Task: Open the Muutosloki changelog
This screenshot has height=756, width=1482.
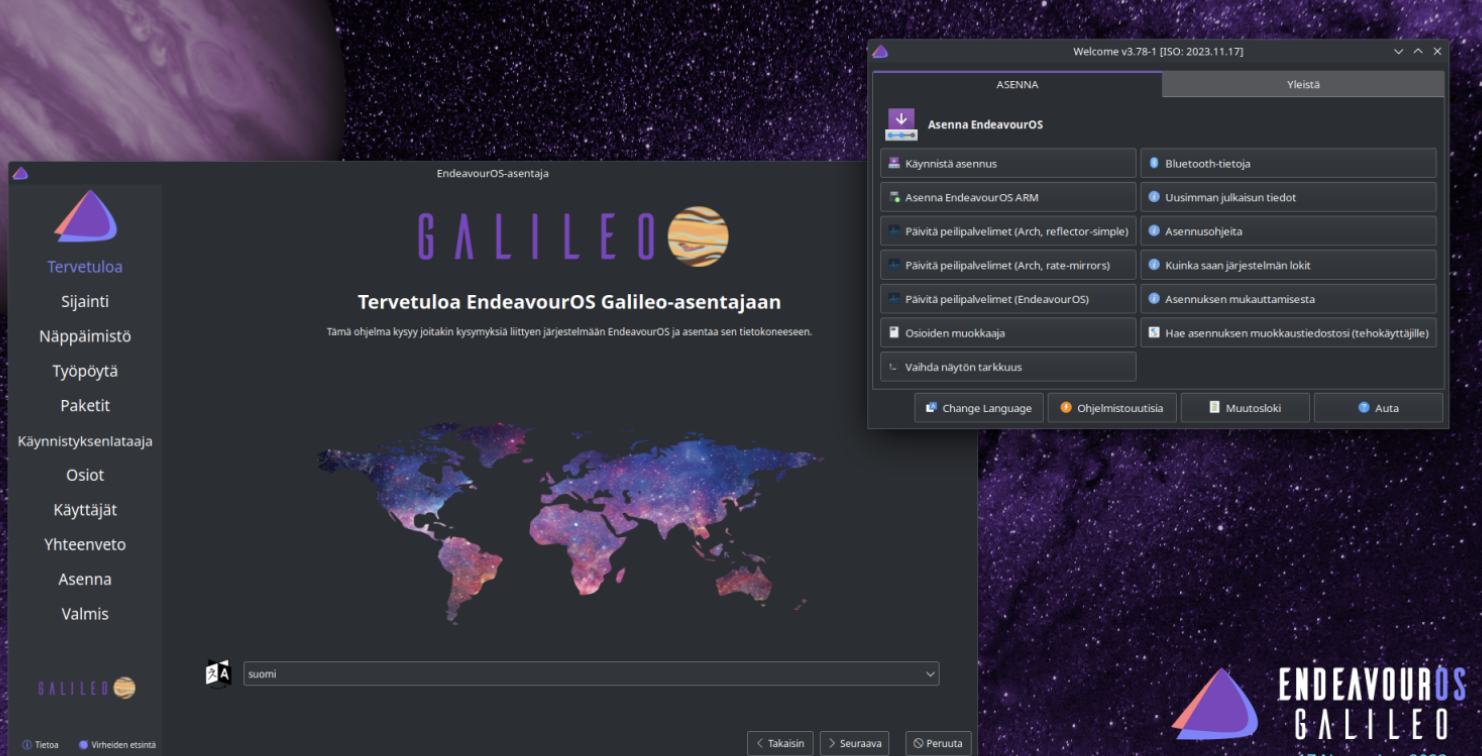Action: tap(1245, 408)
